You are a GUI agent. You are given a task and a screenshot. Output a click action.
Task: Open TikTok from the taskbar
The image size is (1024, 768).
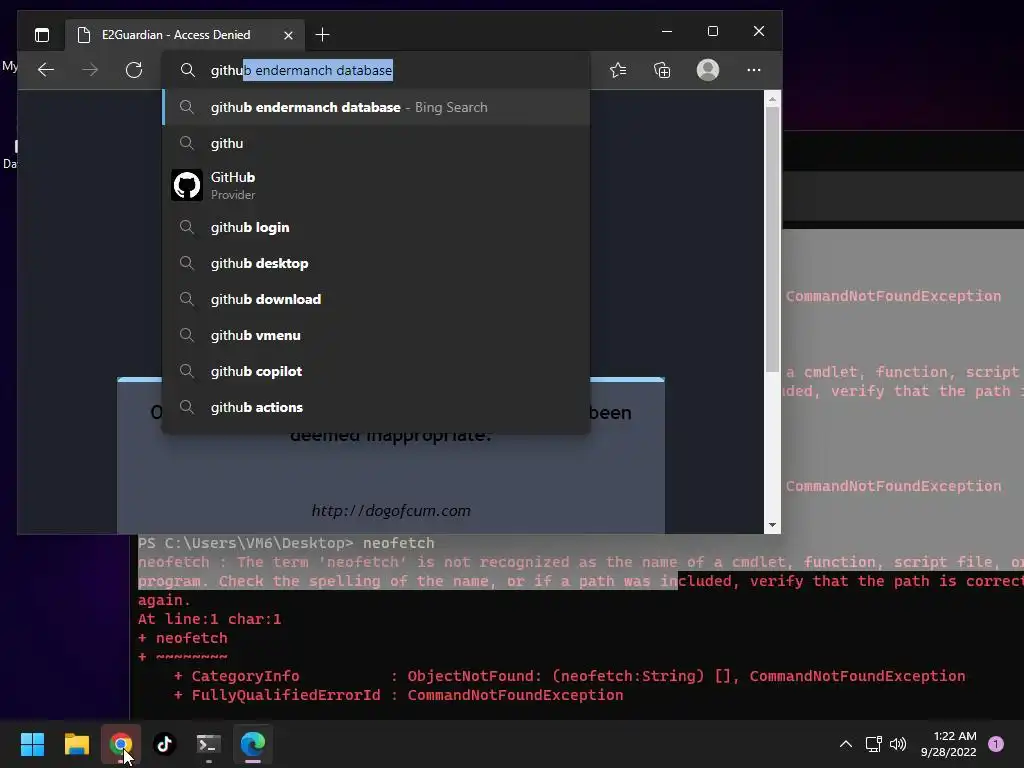(165, 744)
